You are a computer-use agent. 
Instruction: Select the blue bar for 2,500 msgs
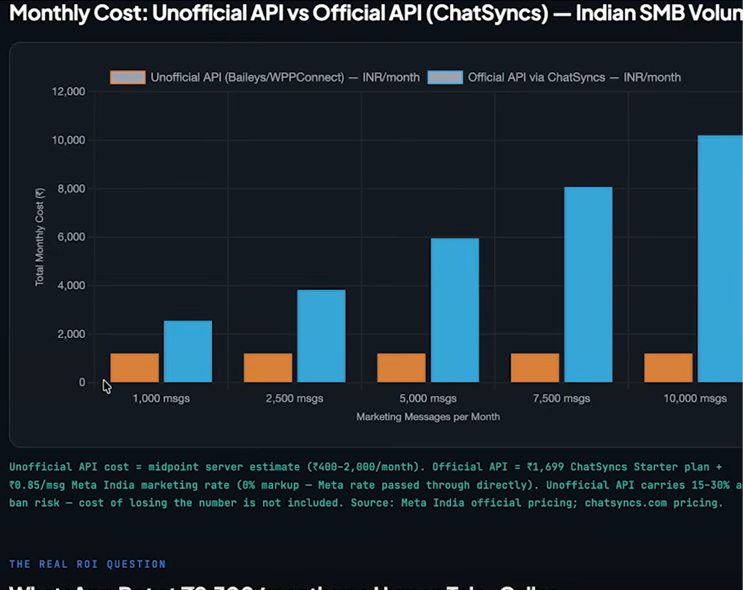pyautogui.click(x=321, y=336)
